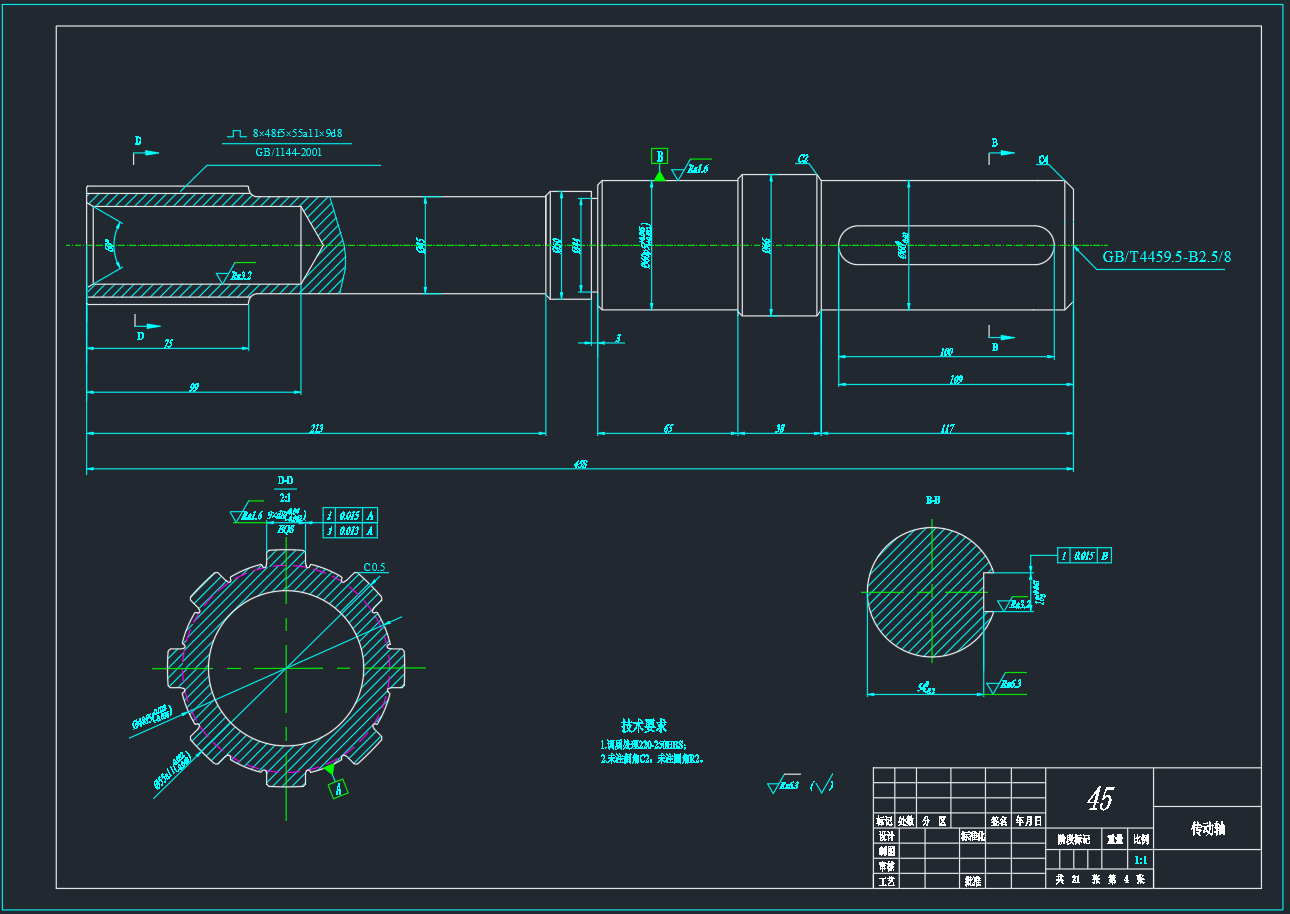The width and height of the screenshot is (1290, 914).
Task: Click the '重量' header cell in title block
Action: [x=1115, y=839]
